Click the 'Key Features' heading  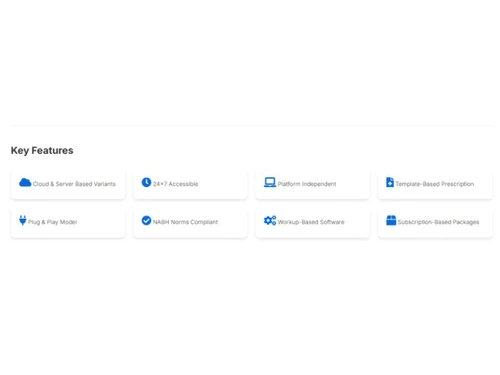pos(42,150)
